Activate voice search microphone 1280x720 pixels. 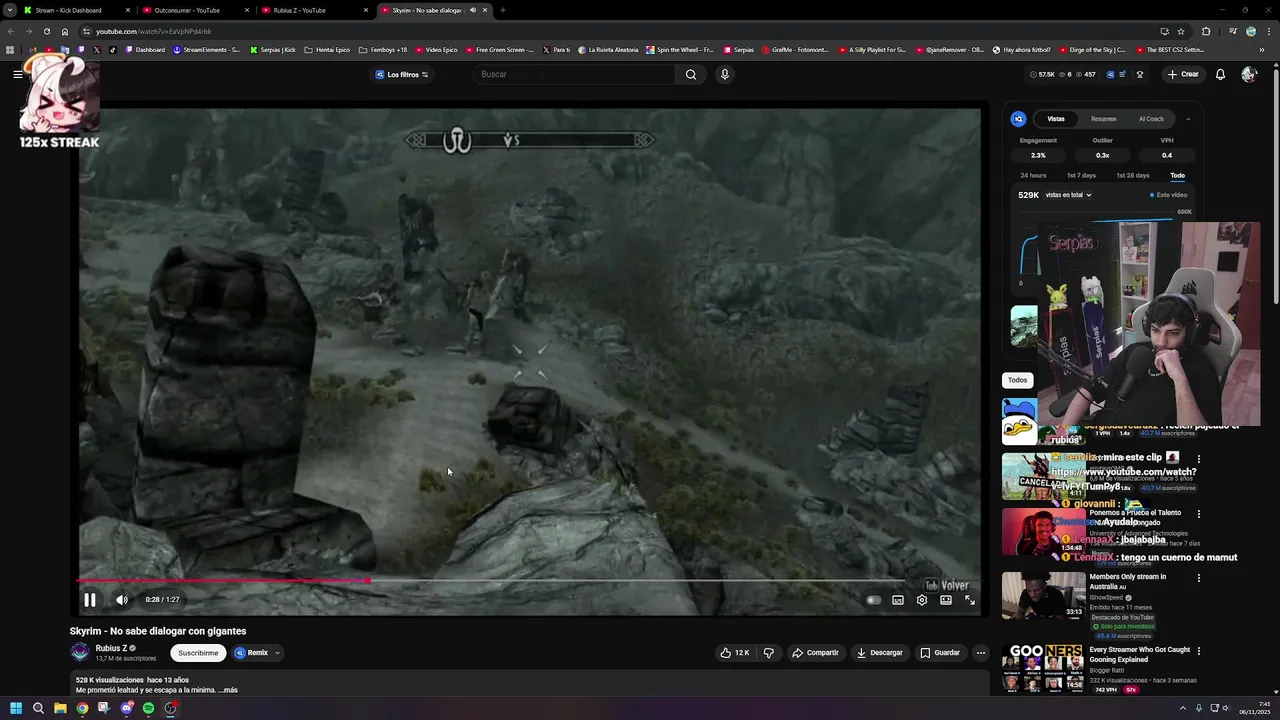click(x=725, y=74)
